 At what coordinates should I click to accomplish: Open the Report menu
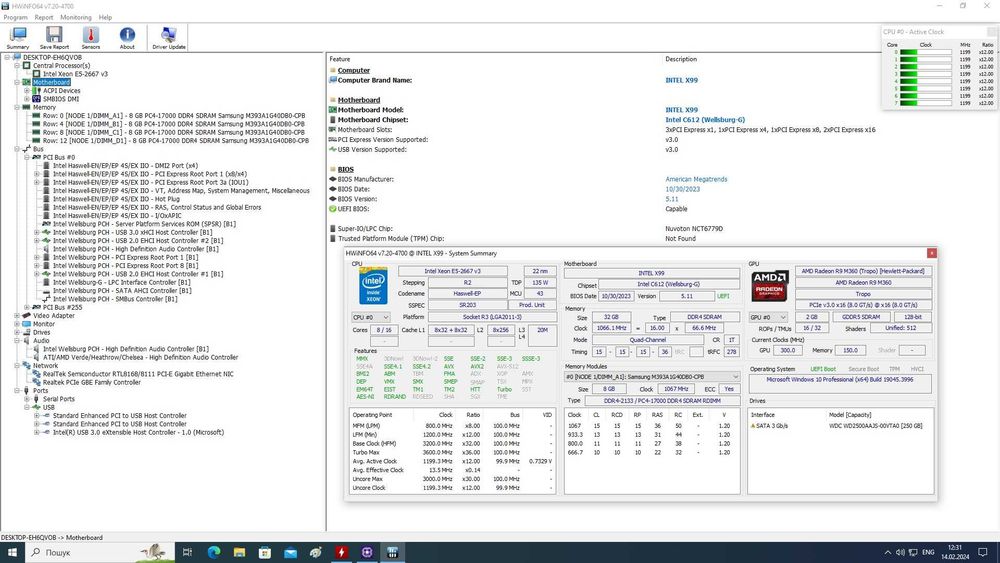point(44,17)
